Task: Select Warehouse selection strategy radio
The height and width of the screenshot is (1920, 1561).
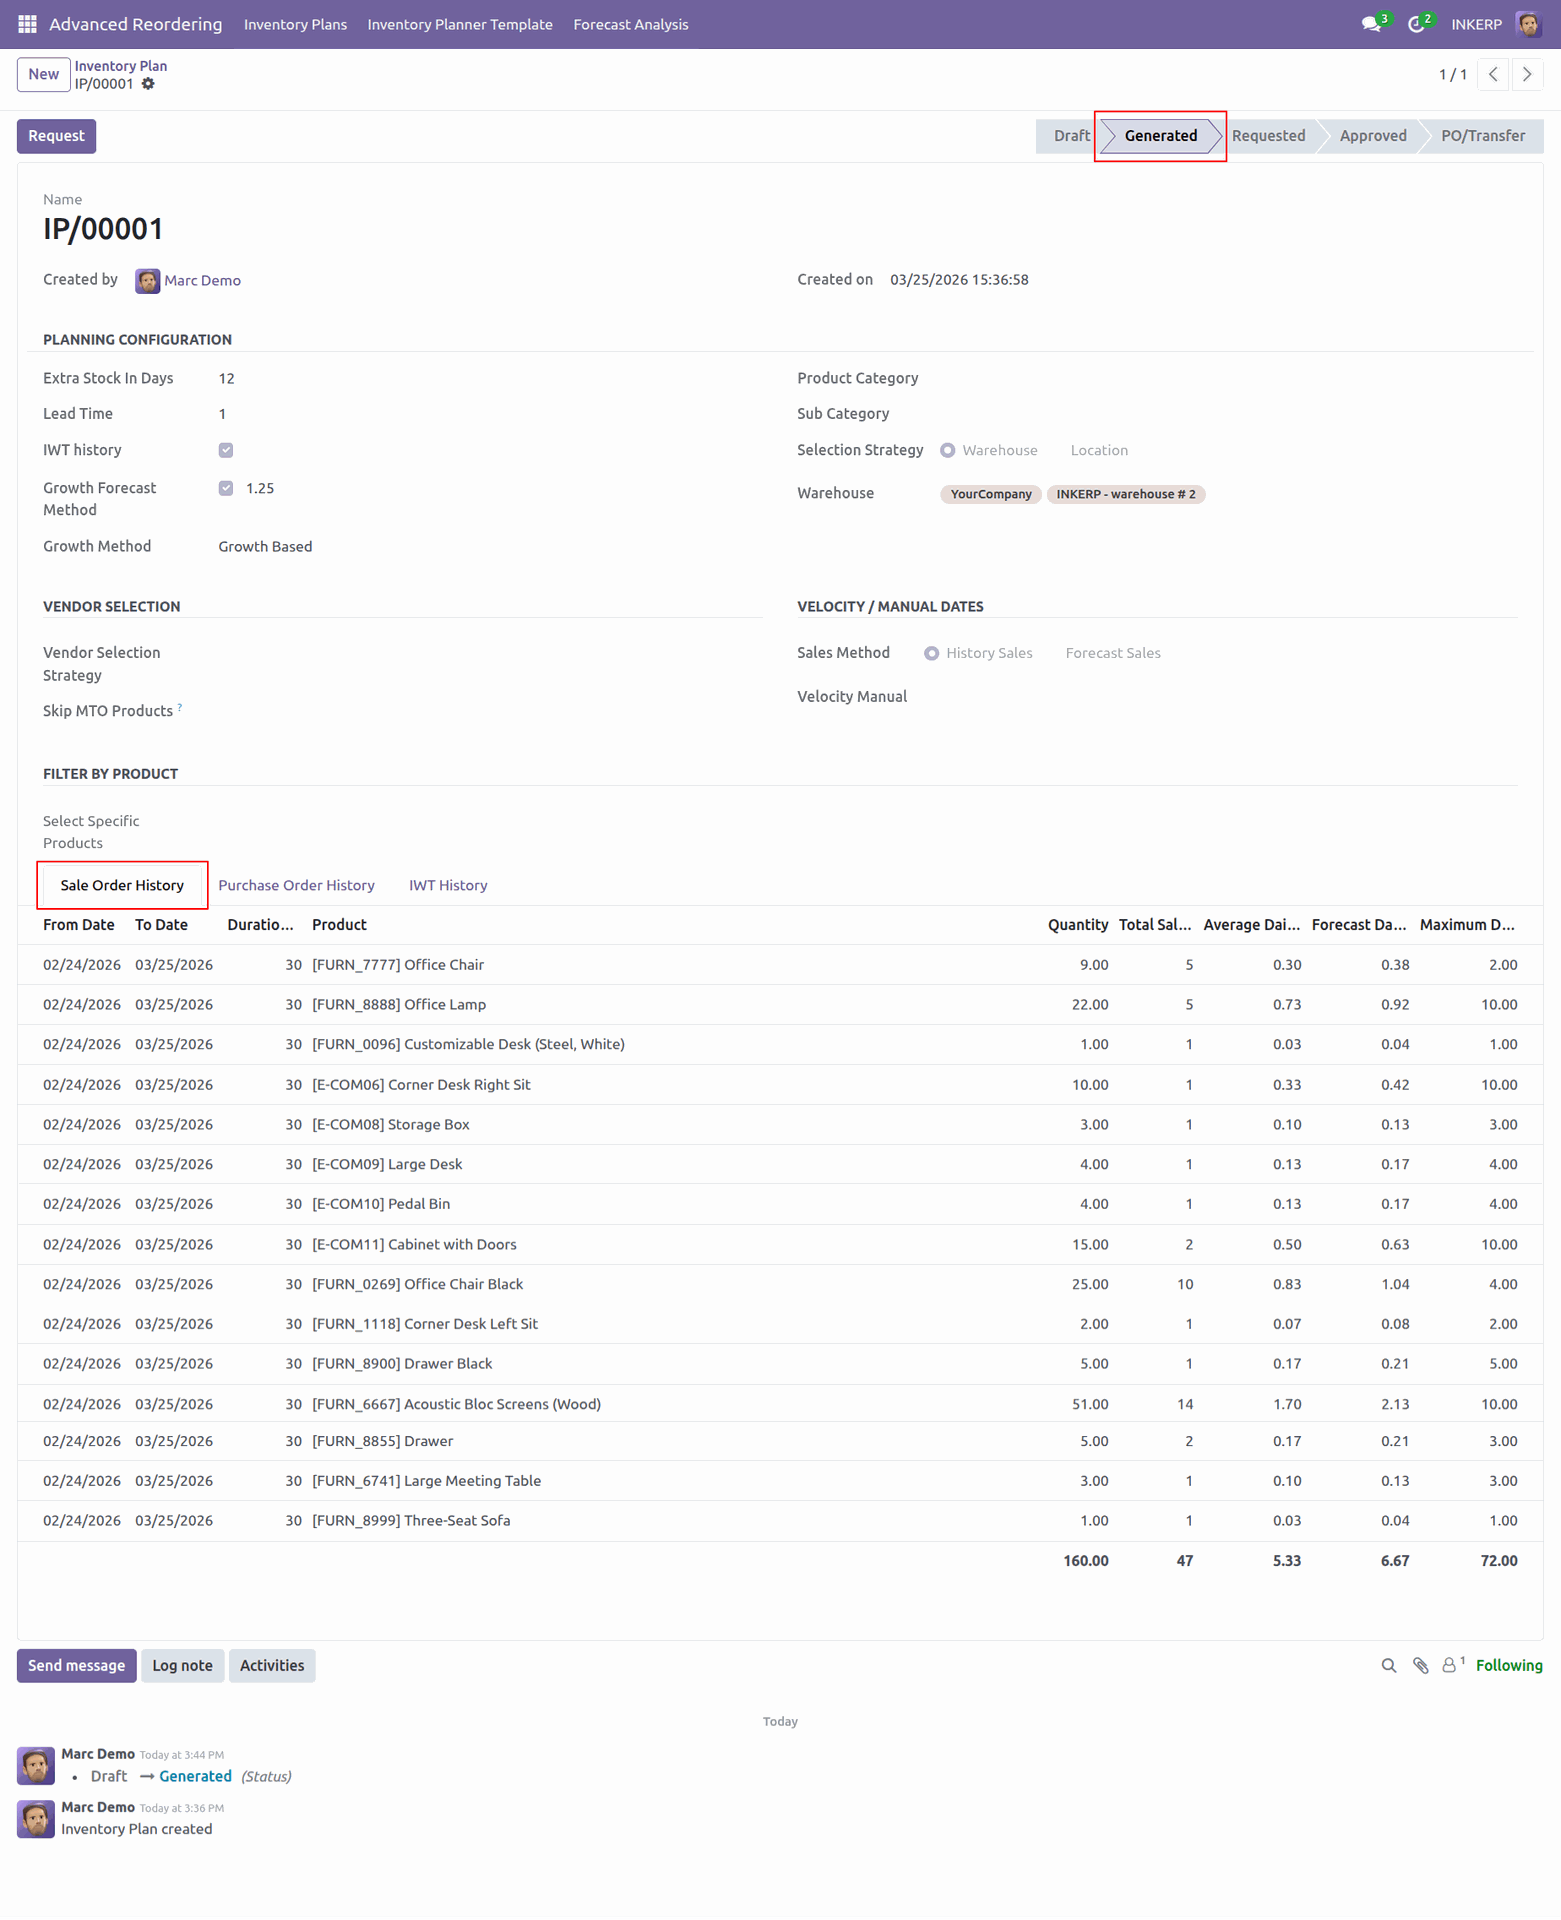Action: [x=947, y=450]
